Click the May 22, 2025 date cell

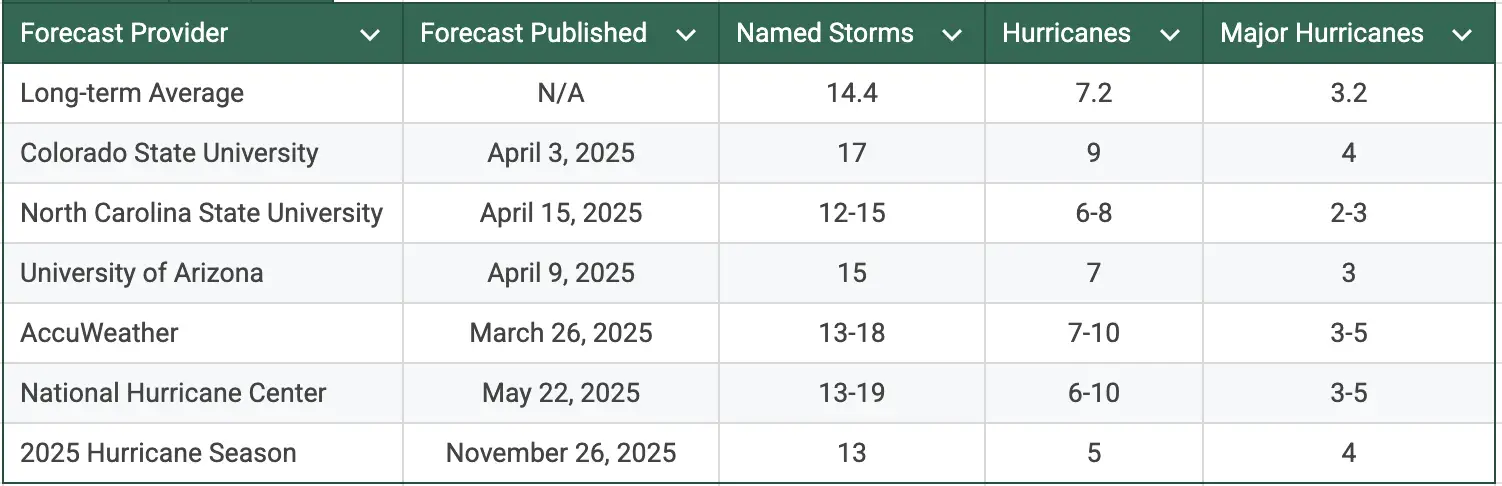[561, 393]
